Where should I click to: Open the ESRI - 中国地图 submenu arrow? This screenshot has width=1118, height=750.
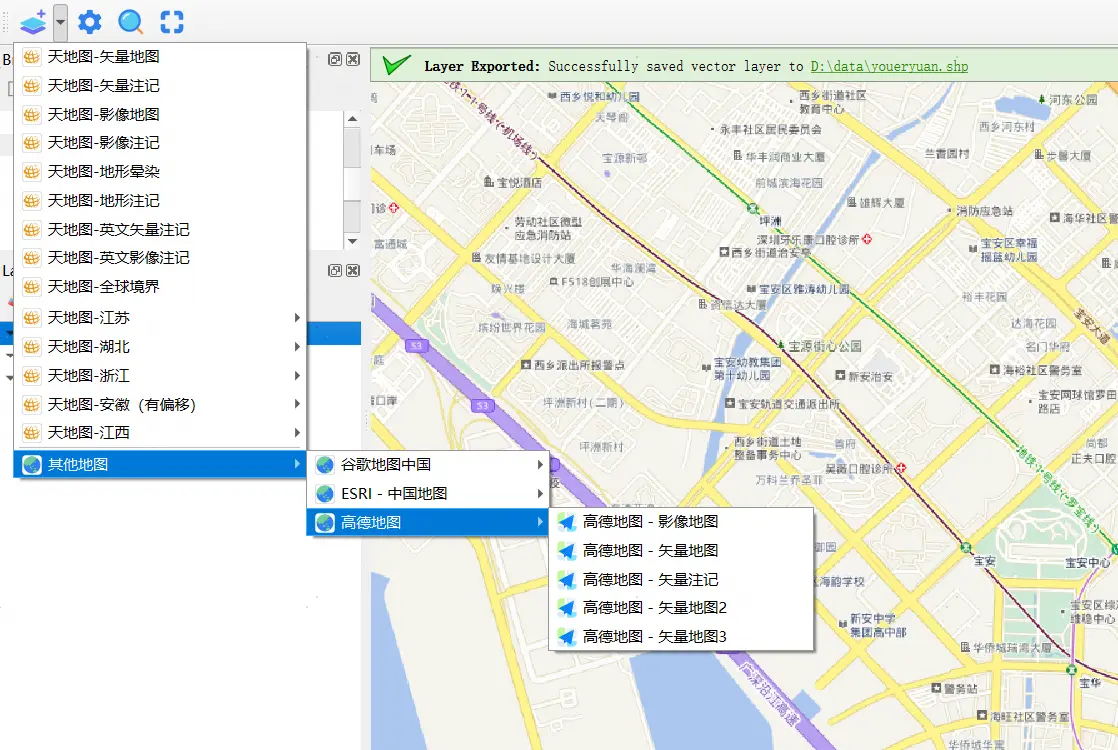coord(540,493)
